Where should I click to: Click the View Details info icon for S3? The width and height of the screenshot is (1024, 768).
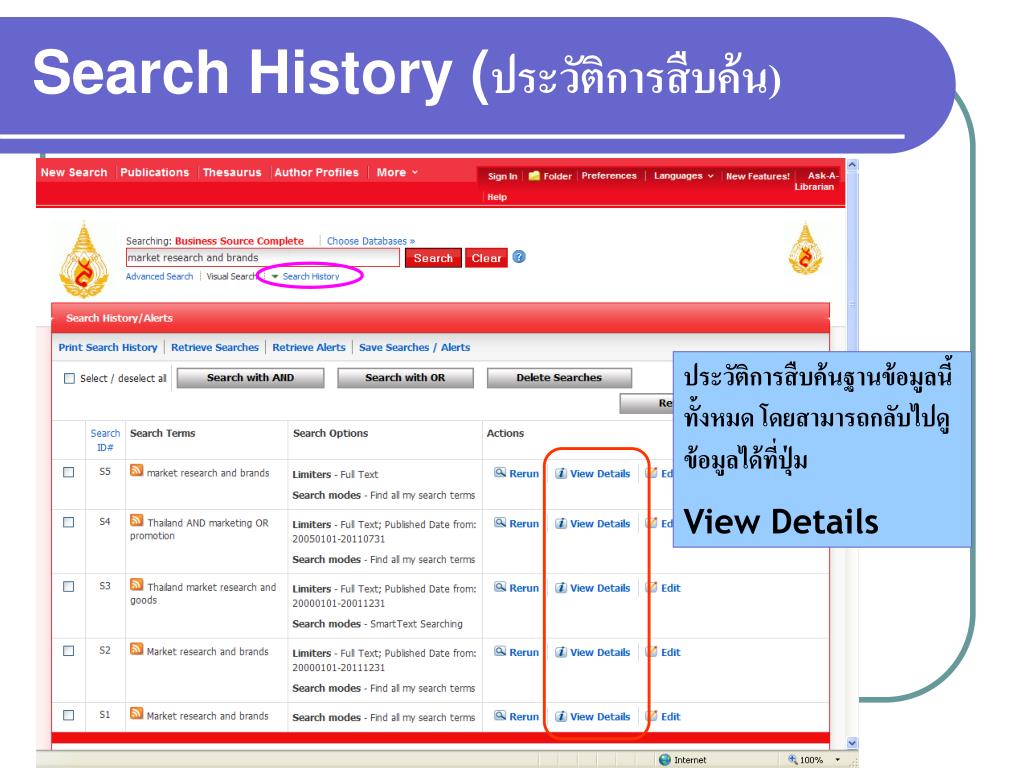(561, 588)
